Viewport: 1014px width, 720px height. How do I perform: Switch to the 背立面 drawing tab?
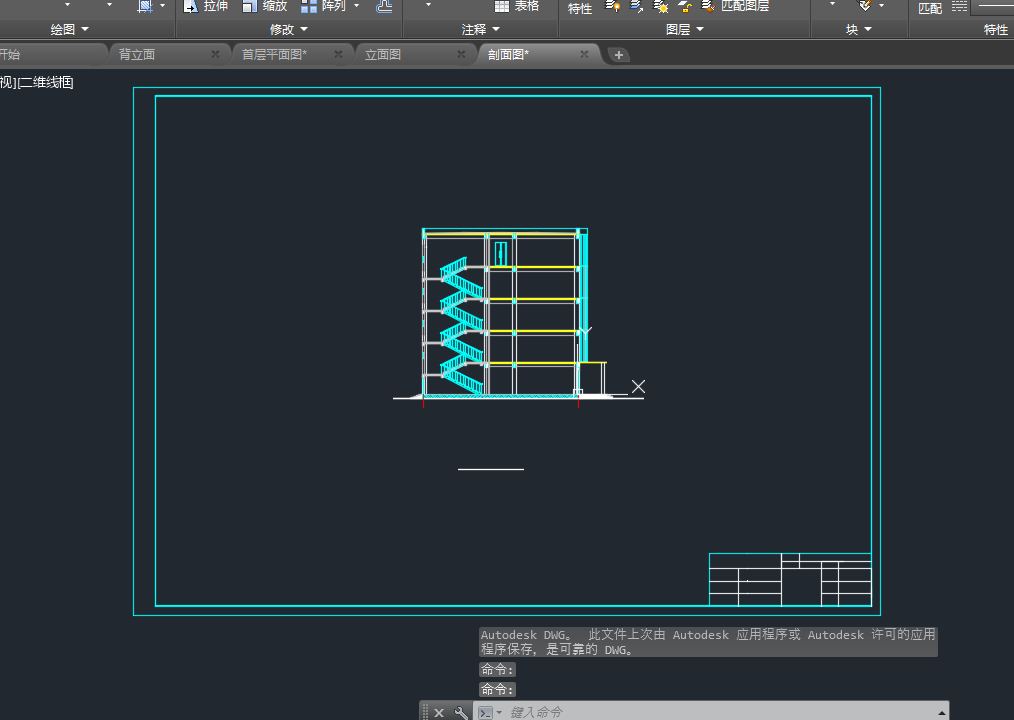tap(137, 54)
